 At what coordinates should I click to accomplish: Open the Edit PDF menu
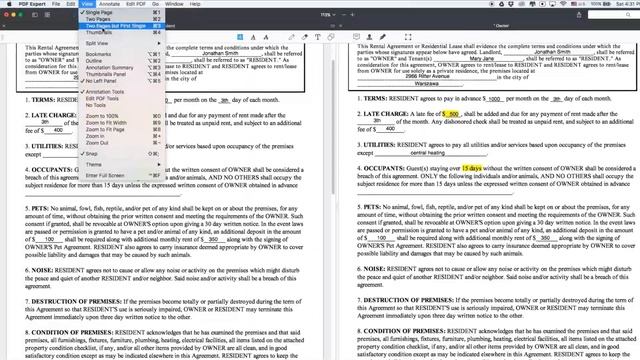[136, 4]
